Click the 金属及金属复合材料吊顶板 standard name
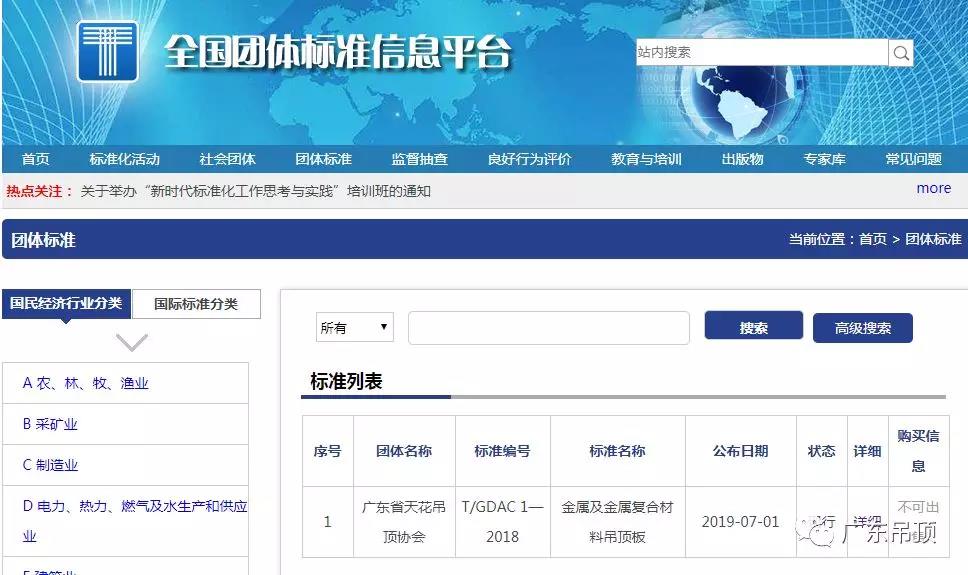 [x=617, y=522]
